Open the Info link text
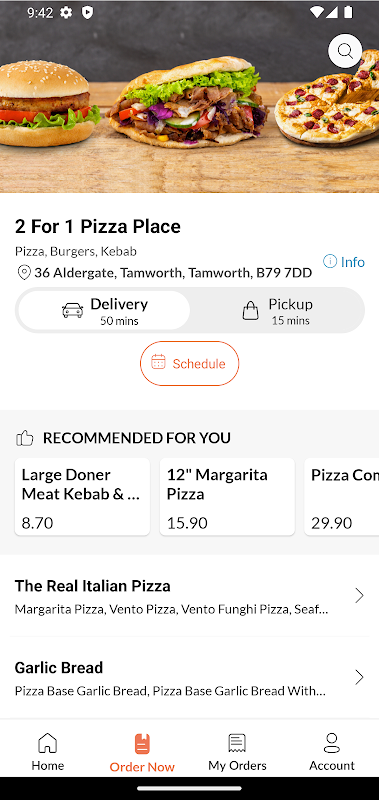The width and height of the screenshot is (379, 800). 353,262
